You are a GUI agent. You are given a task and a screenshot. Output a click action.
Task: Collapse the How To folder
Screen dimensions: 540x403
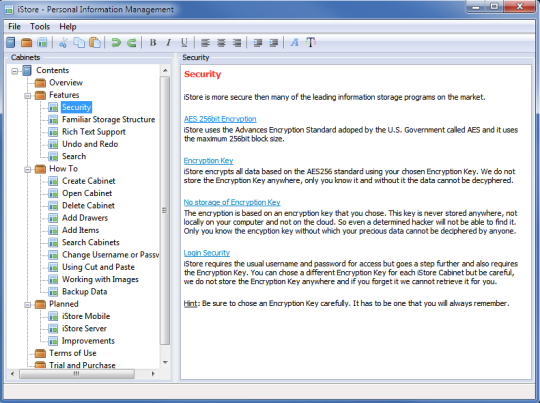28,169
